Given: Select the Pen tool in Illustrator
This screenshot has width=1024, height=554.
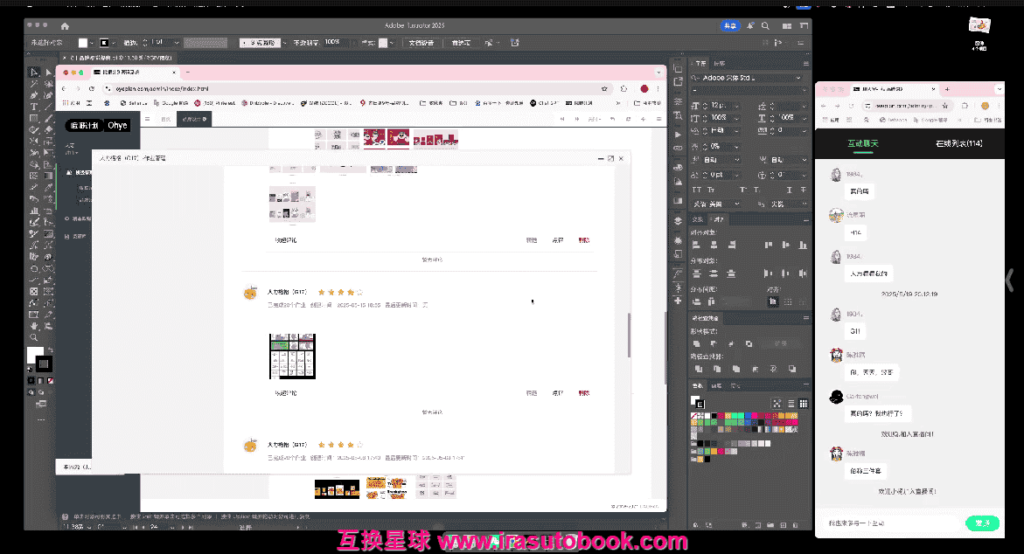Looking at the screenshot, I should (x=34, y=95).
